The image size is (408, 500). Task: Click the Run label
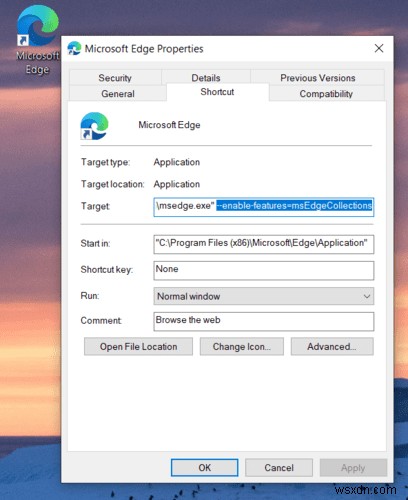coord(90,296)
